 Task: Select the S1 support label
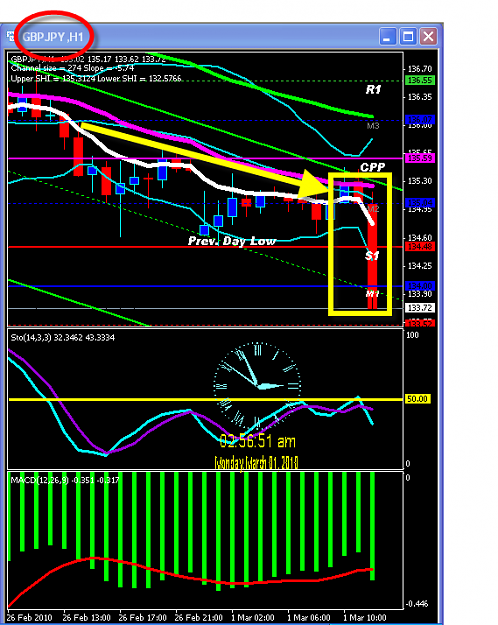coord(372,256)
